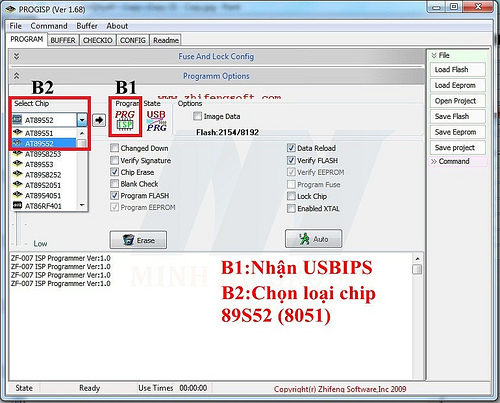Open the File menu

pyautogui.click(x=15, y=26)
